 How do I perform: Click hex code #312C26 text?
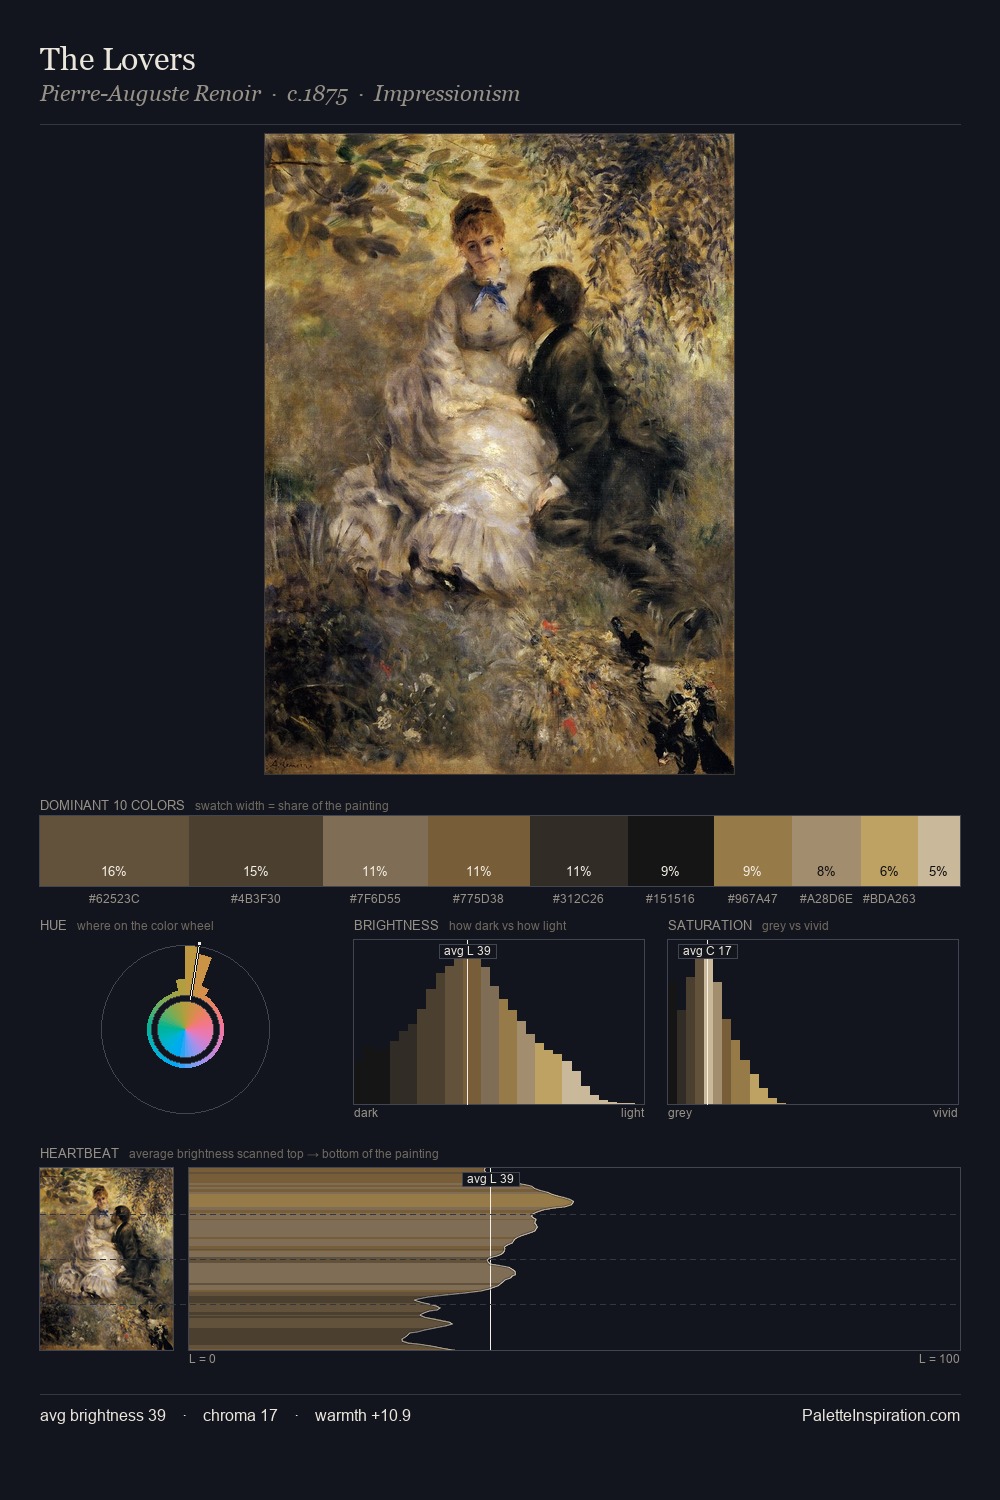(x=578, y=898)
